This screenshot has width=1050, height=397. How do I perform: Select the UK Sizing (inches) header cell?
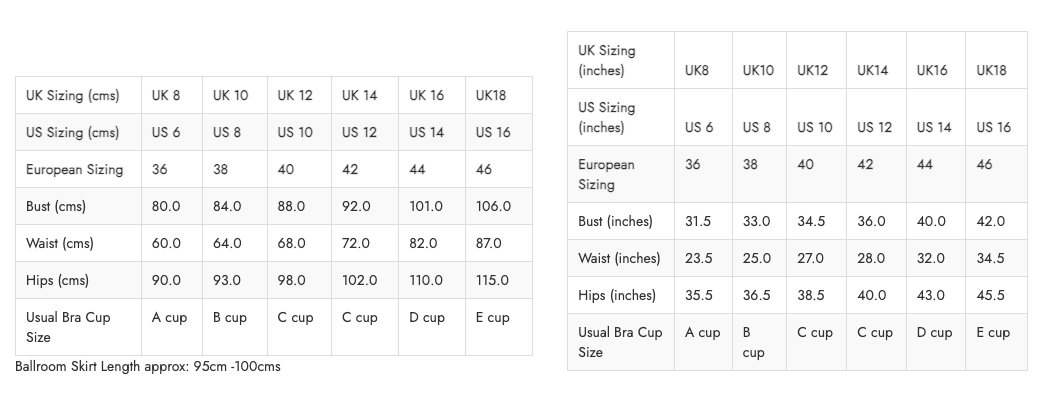point(607,60)
